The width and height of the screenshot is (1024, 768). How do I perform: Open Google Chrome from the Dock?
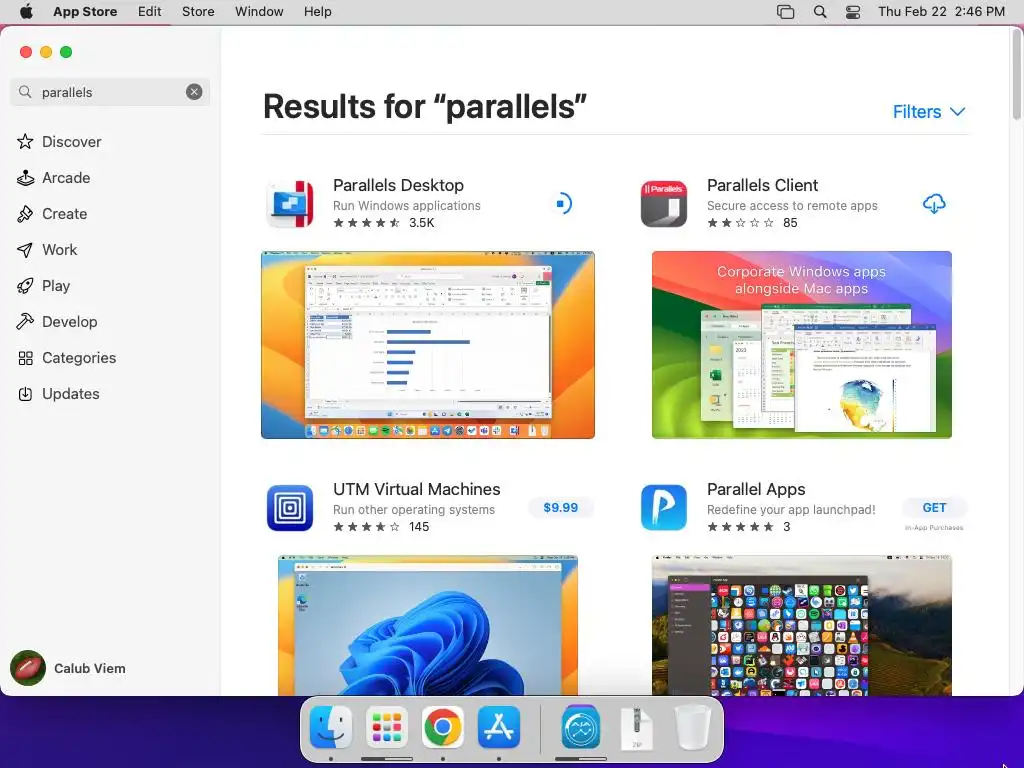443,726
